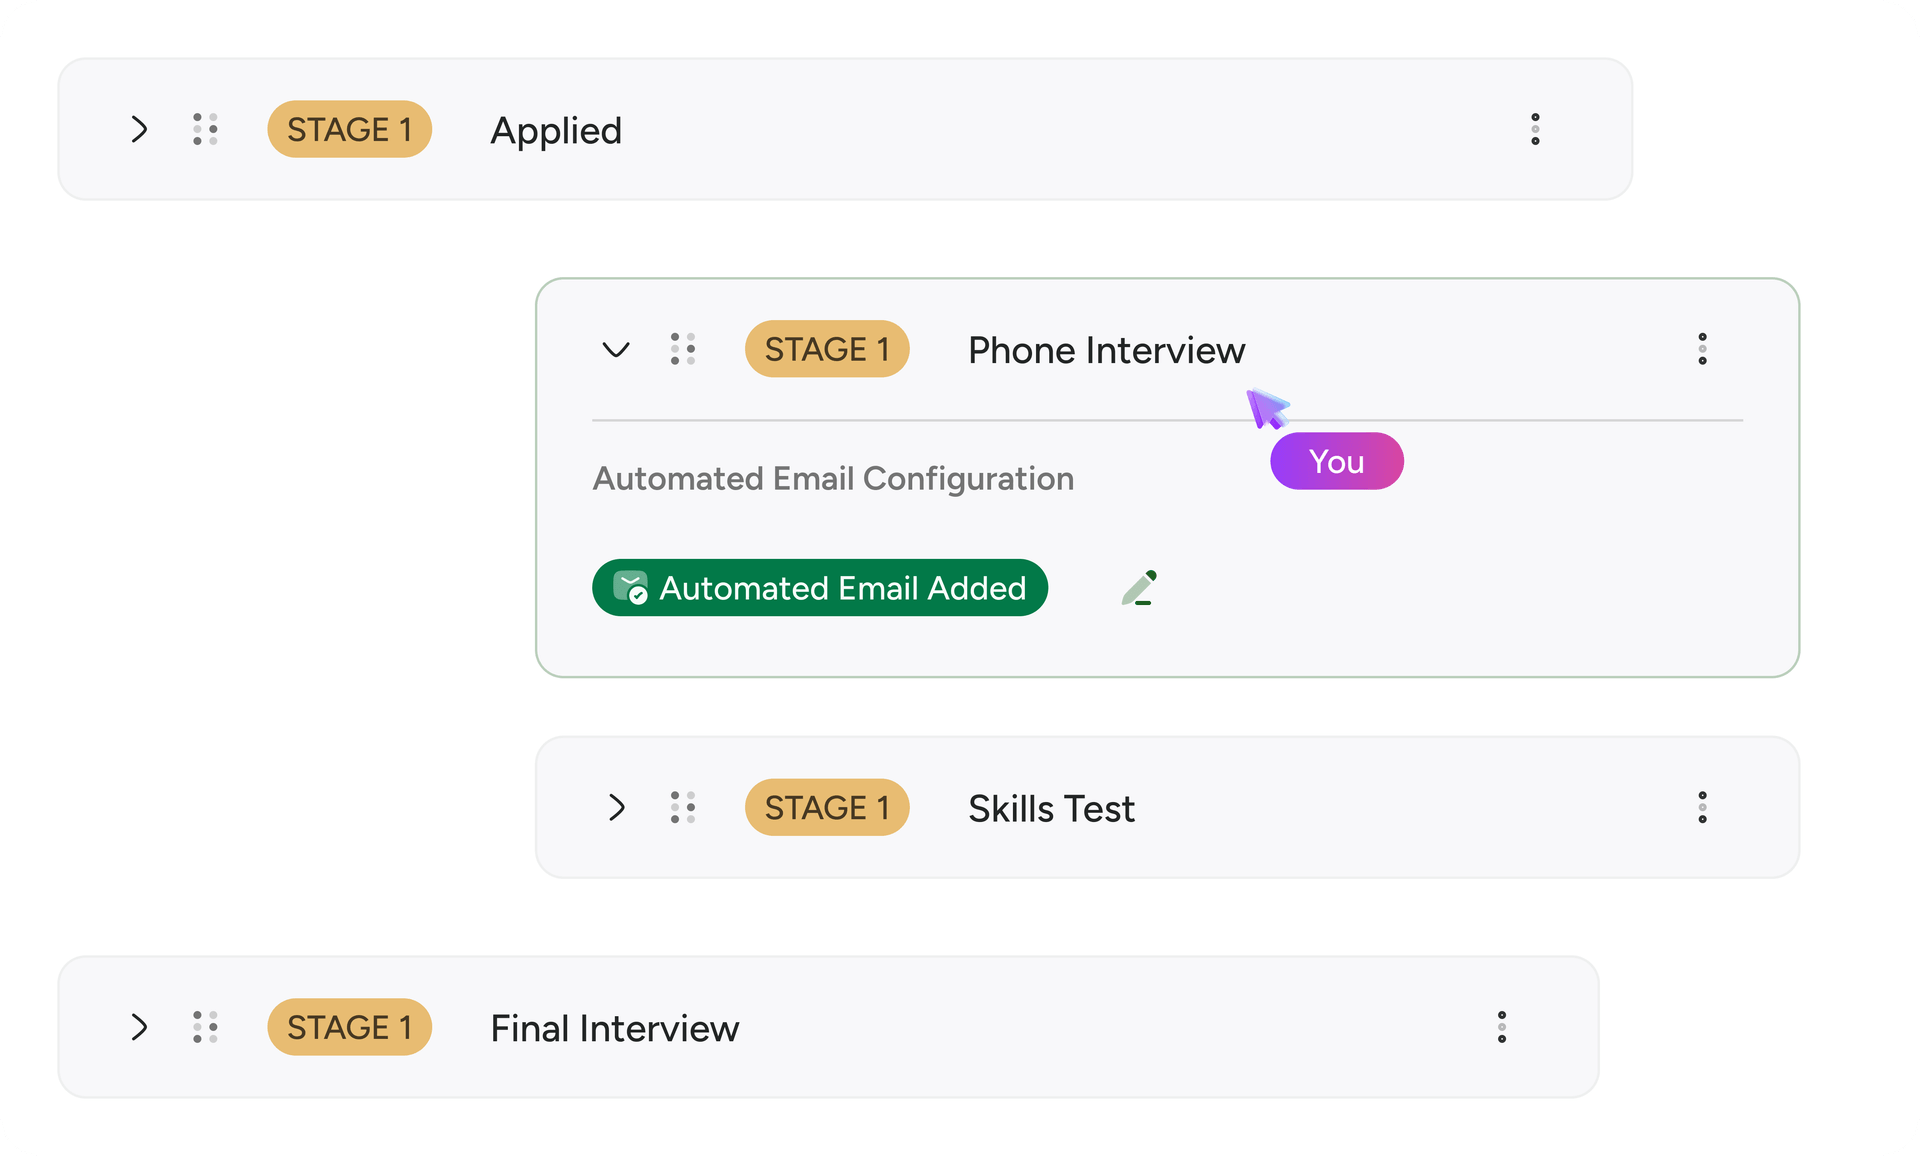Click the STAGE 1 tag on Skills Test

tap(827, 807)
